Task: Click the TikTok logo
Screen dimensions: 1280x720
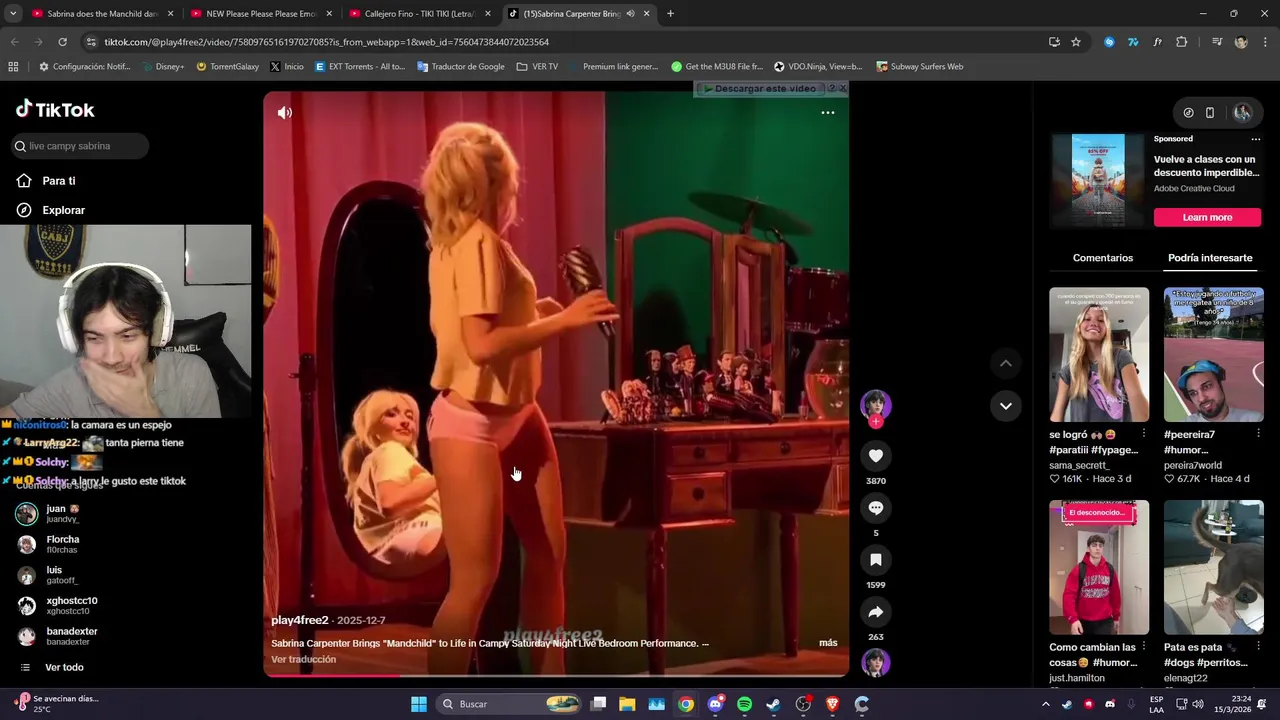Action: click(55, 109)
